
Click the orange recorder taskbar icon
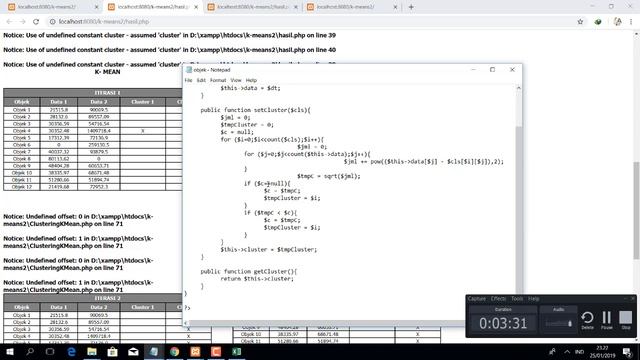click(x=216, y=351)
